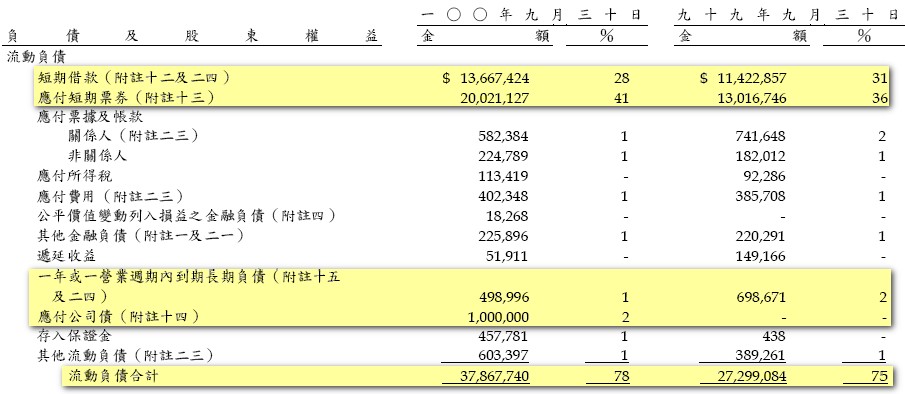Screen dimensions: 905x394
Task: Click the percentage 31 in 短期借款 row
Action: (879, 78)
